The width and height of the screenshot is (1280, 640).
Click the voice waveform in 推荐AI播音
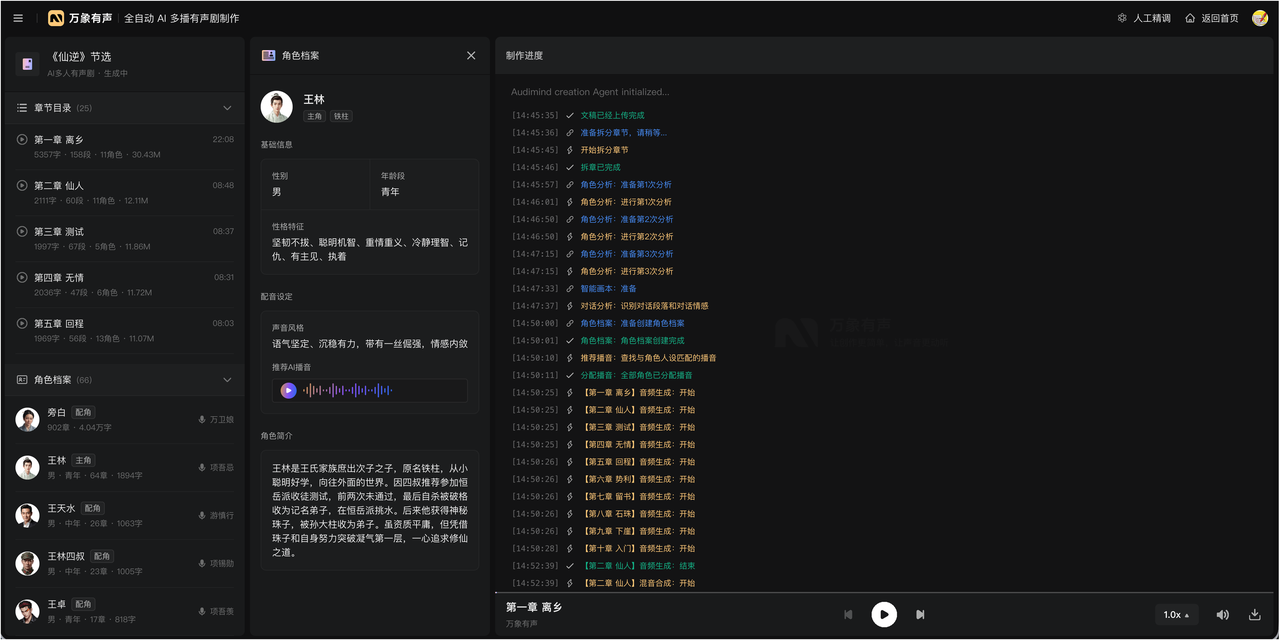click(x=348, y=391)
